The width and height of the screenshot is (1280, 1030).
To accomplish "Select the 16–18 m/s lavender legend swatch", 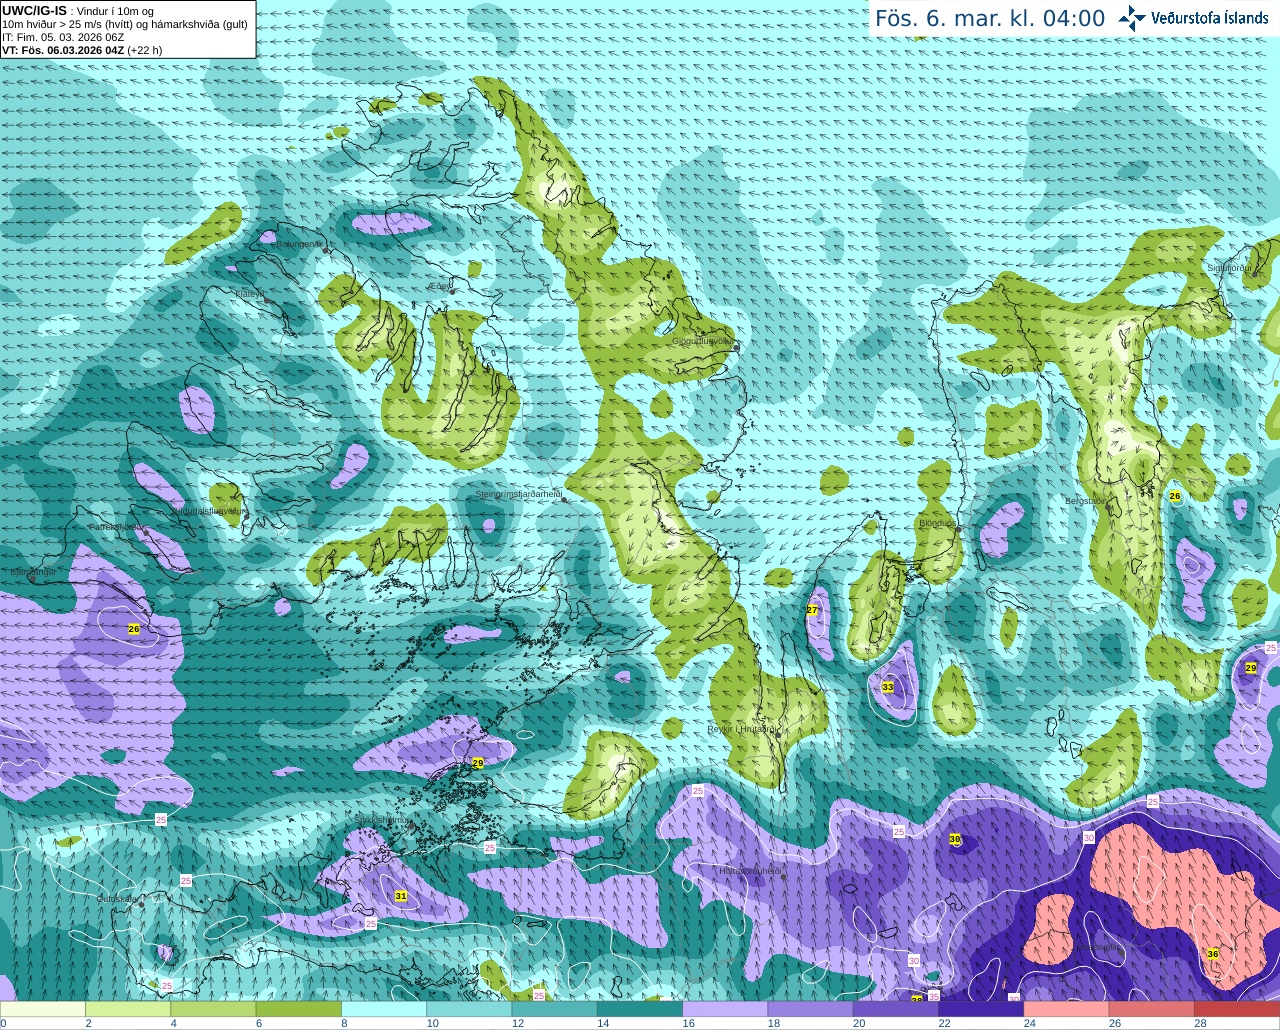I will (x=726, y=1009).
